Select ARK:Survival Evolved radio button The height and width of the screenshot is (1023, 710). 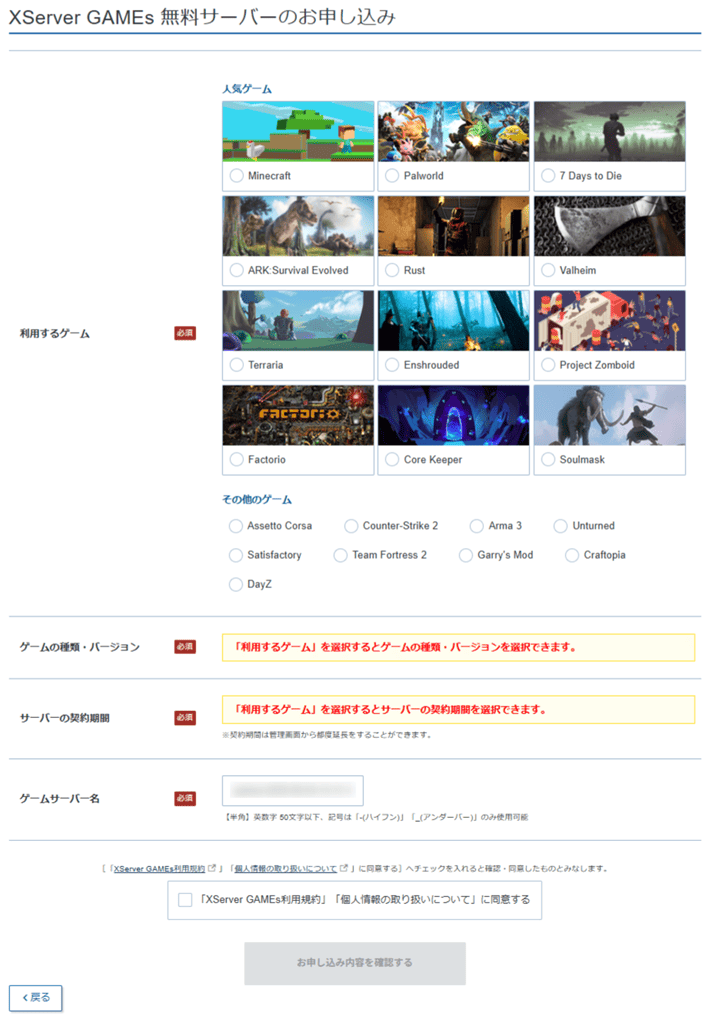236,270
